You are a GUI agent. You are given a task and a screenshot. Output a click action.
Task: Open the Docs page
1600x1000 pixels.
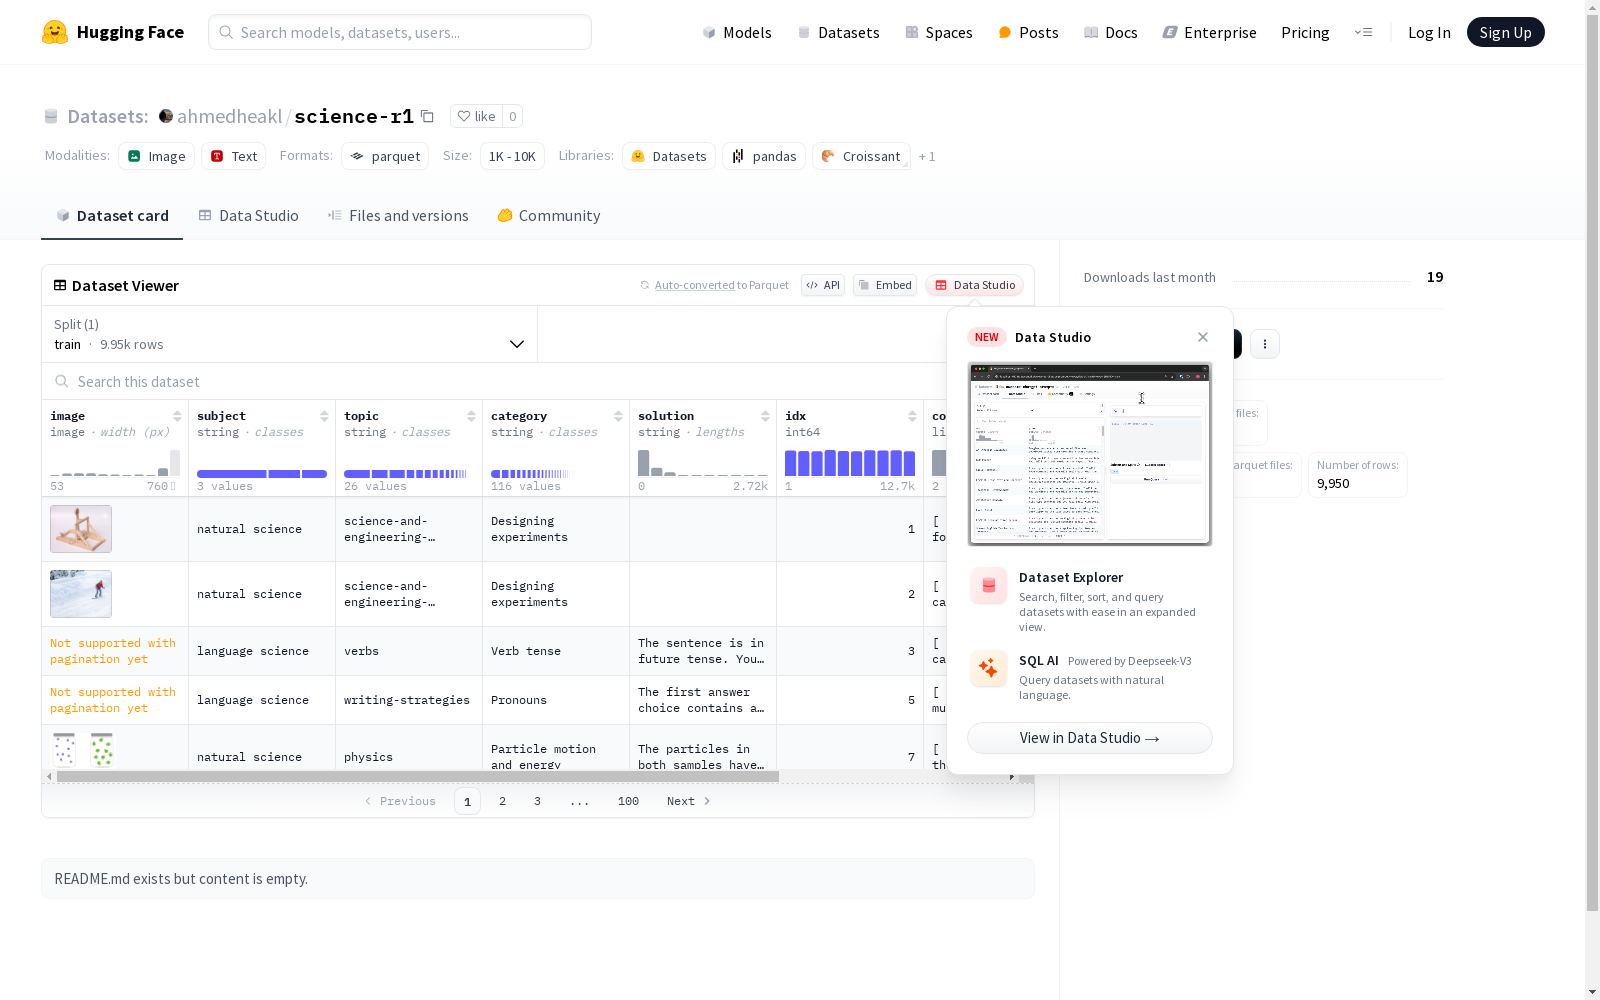pyautogui.click(x=1110, y=32)
